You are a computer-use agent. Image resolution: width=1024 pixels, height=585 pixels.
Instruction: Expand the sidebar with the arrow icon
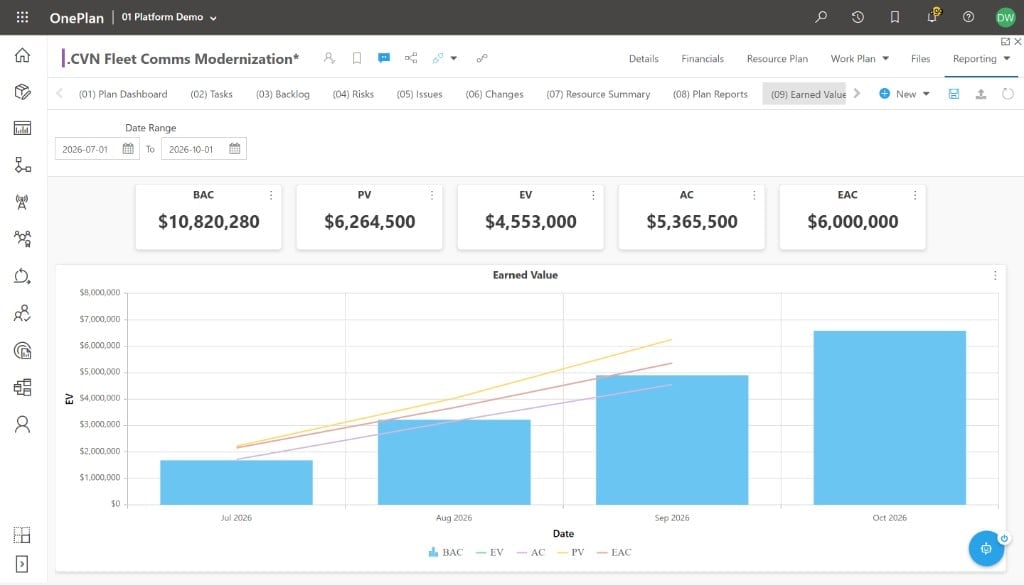pos(22,563)
